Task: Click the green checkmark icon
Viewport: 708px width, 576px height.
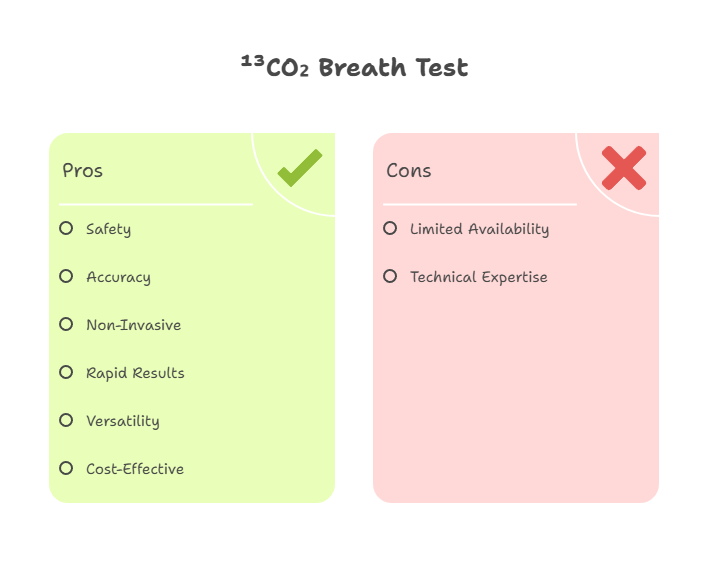Action: click(x=300, y=168)
